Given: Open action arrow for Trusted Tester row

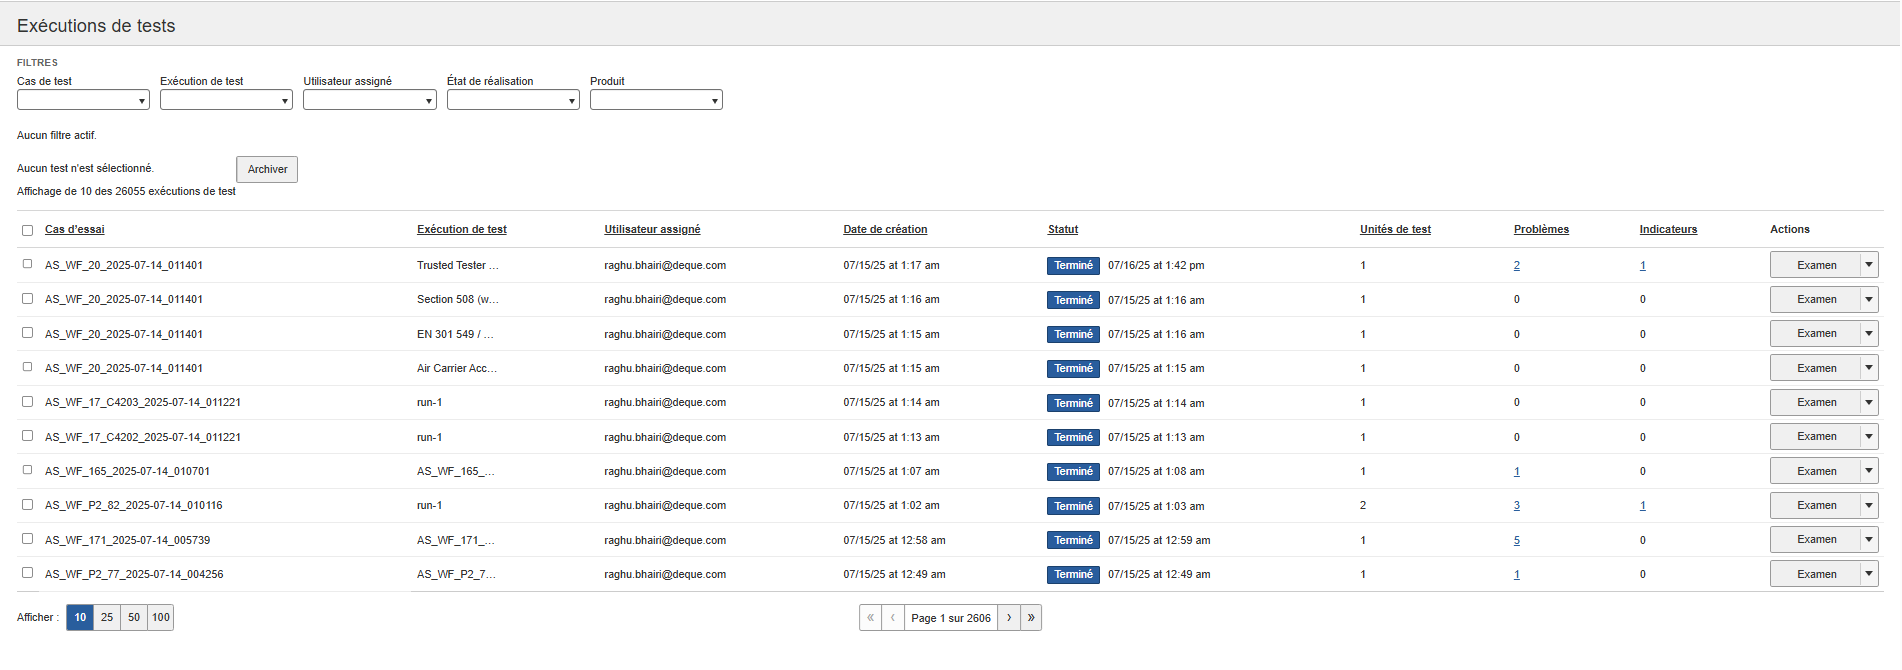Looking at the screenshot, I should 1868,265.
